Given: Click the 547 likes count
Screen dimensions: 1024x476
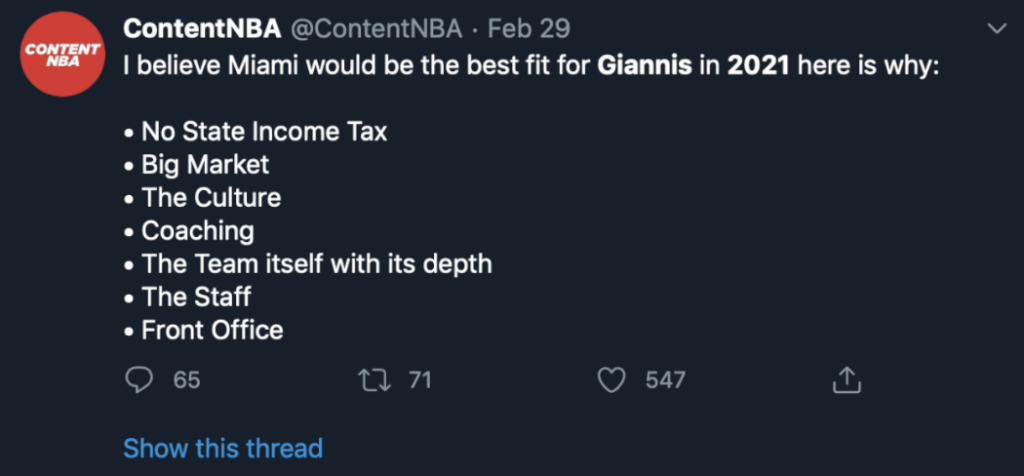Looking at the screenshot, I should pos(665,380).
